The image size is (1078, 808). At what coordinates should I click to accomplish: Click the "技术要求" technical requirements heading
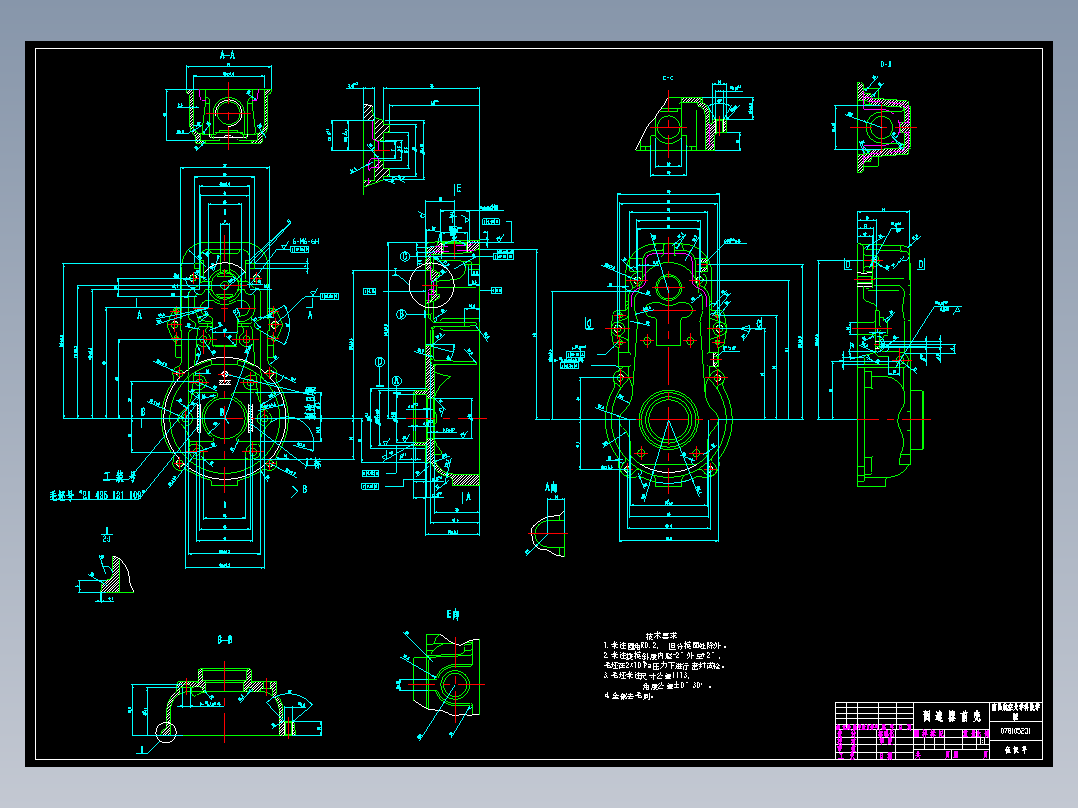pos(661,636)
